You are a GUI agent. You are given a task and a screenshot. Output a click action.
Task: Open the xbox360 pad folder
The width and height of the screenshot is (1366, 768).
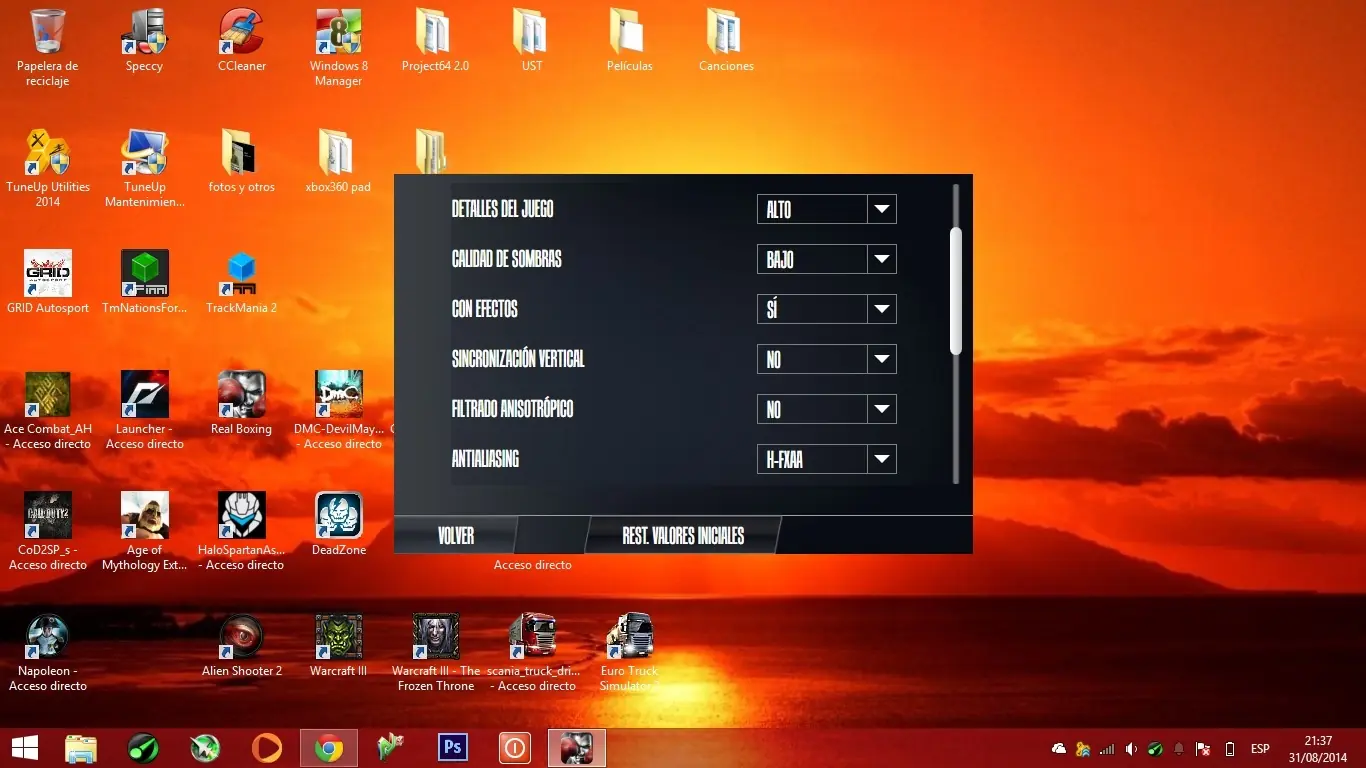[339, 161]
